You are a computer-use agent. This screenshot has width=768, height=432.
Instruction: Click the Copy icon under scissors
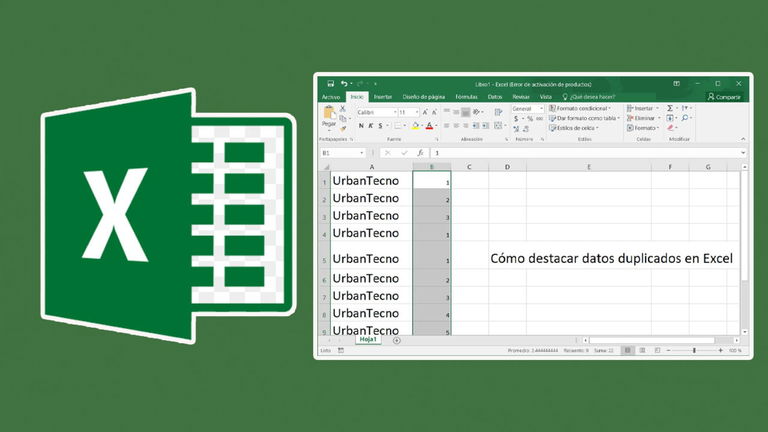coord(343,119)
